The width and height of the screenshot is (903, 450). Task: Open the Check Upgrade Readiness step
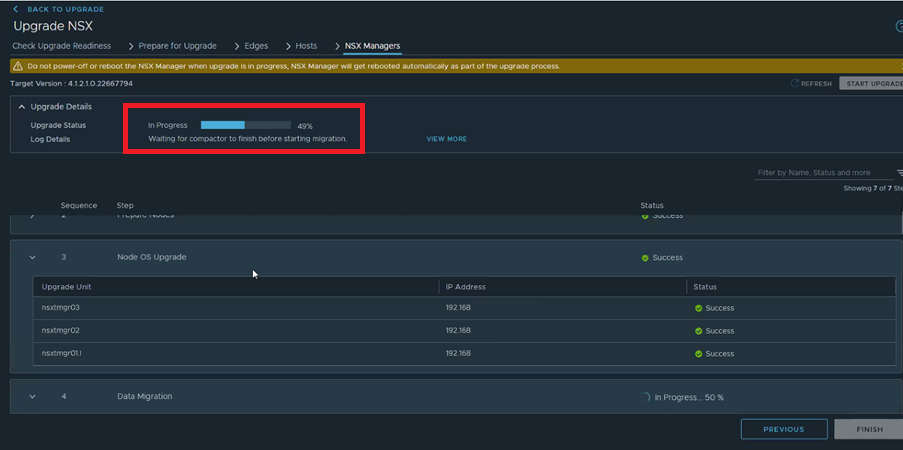62,46
